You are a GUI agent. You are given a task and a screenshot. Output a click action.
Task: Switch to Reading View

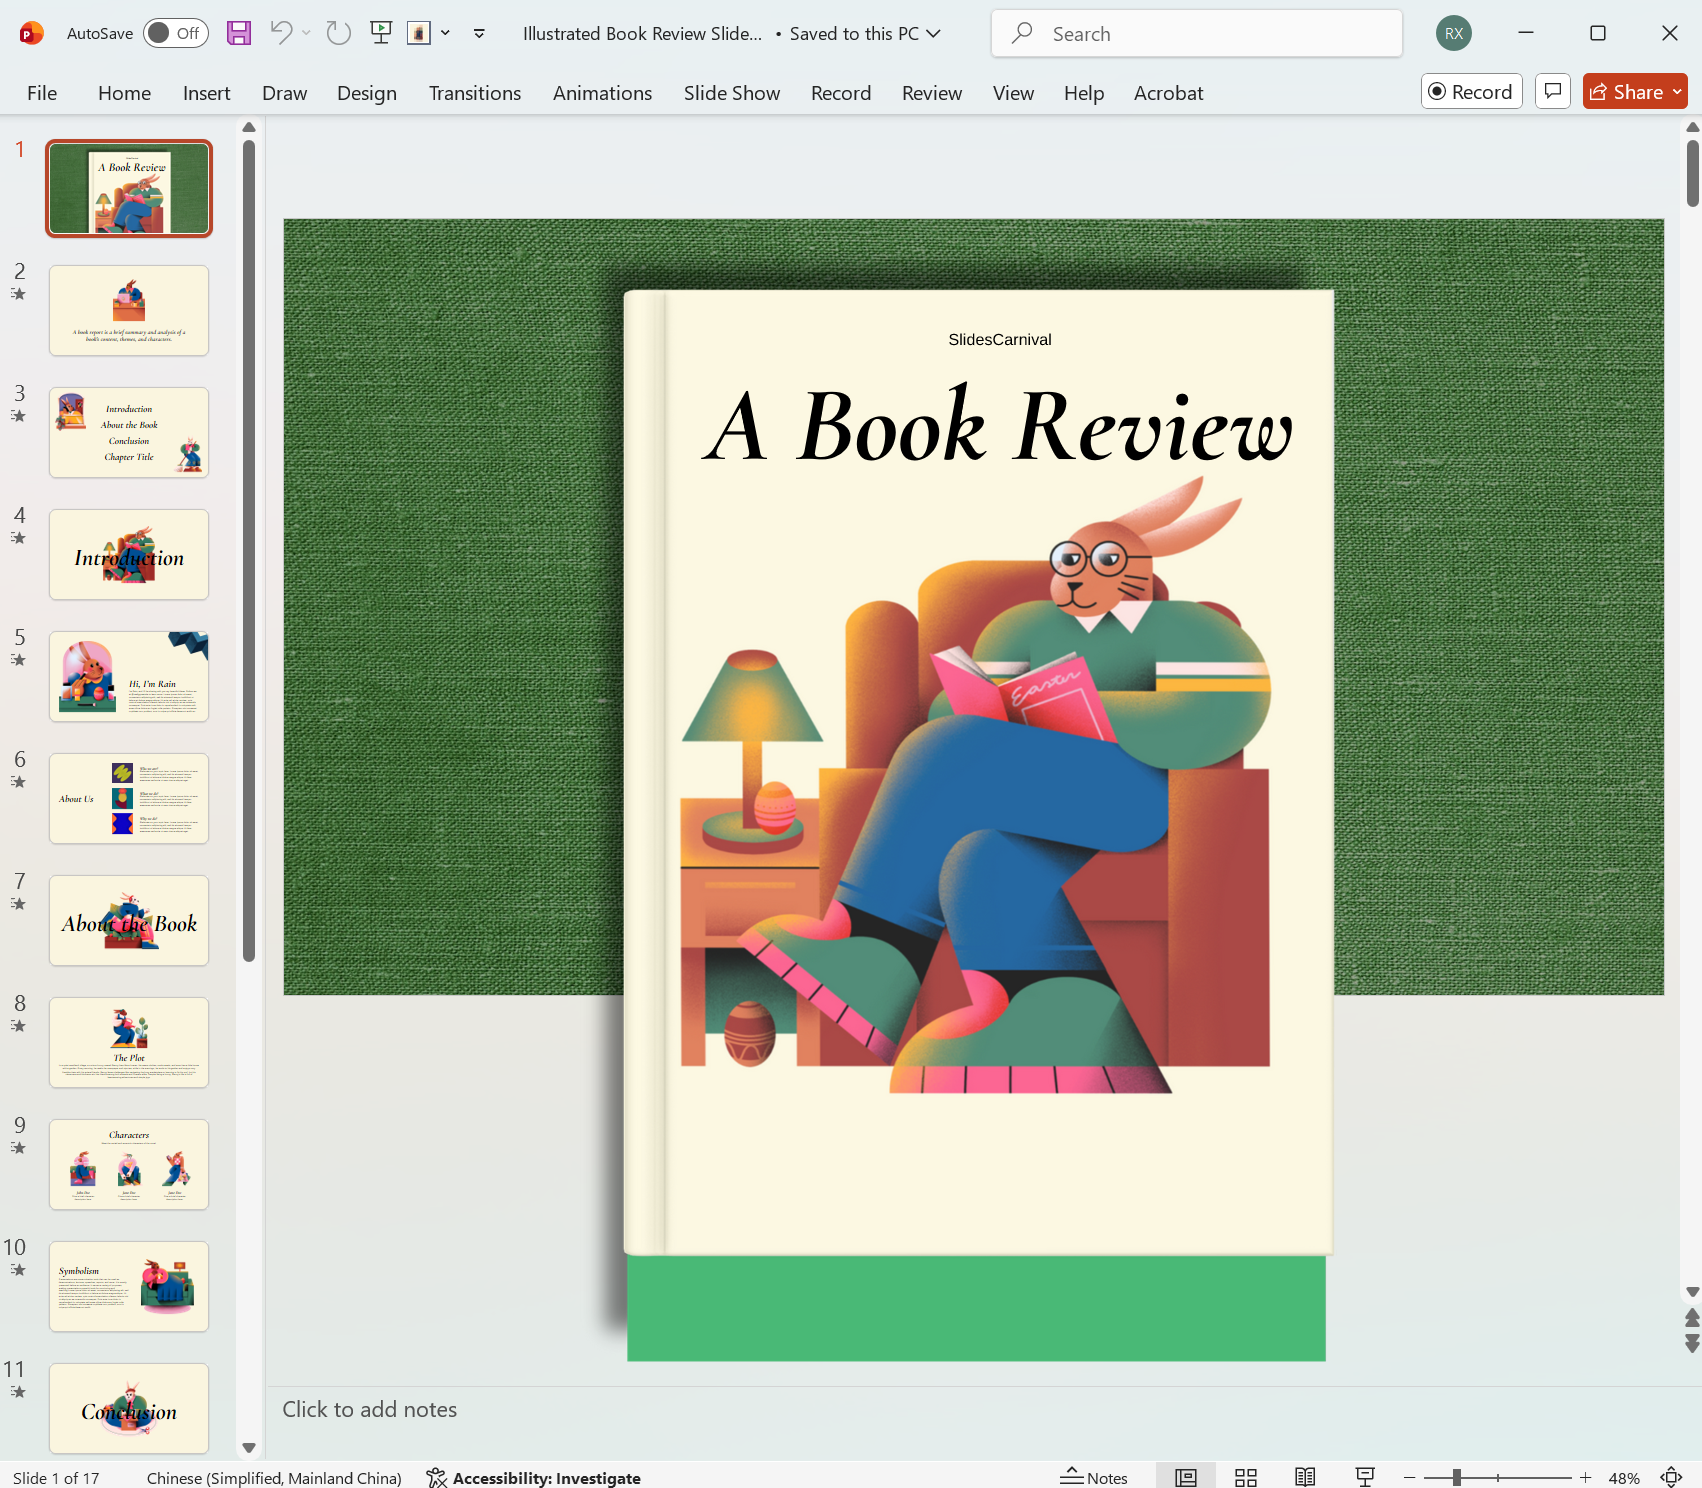[x=1305, y=1477]
